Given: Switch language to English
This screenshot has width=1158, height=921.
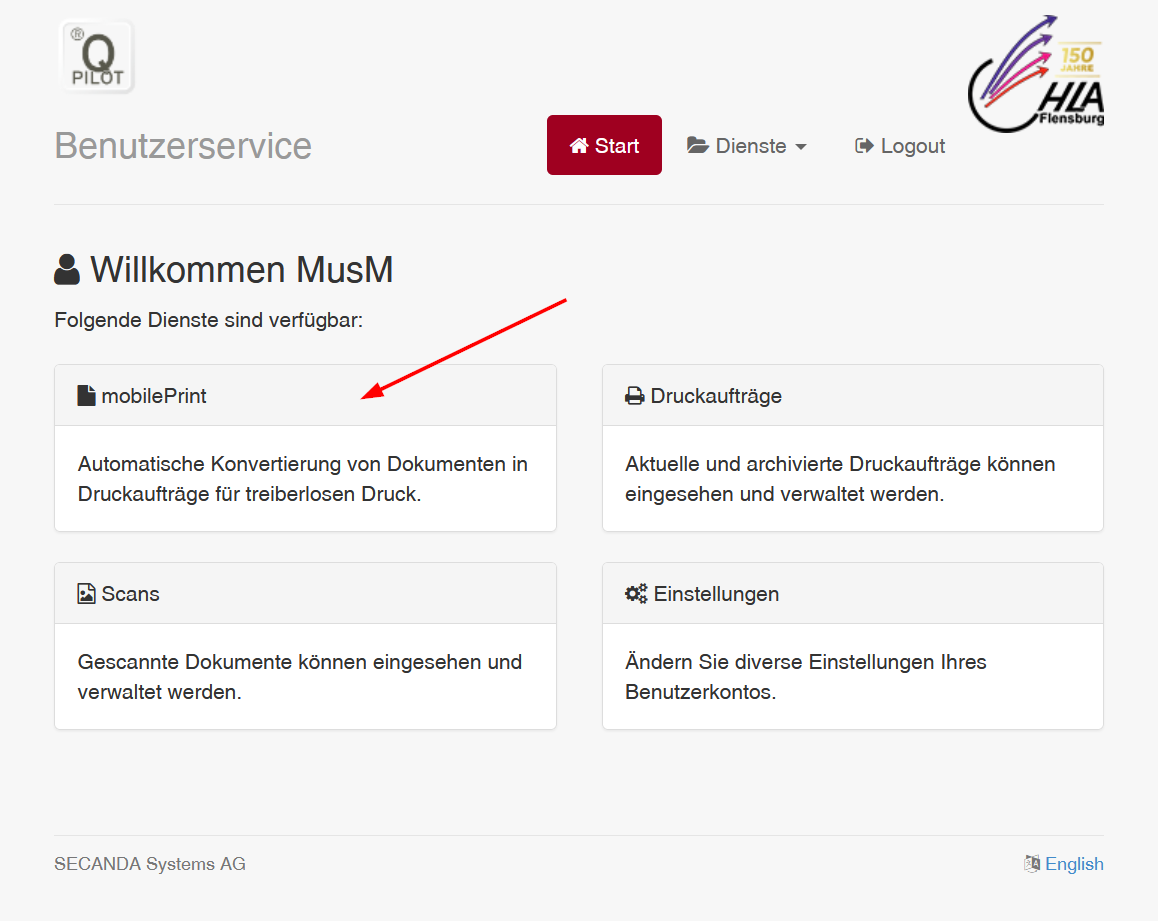Looking at the screenshot, I should click(1074, 863).
